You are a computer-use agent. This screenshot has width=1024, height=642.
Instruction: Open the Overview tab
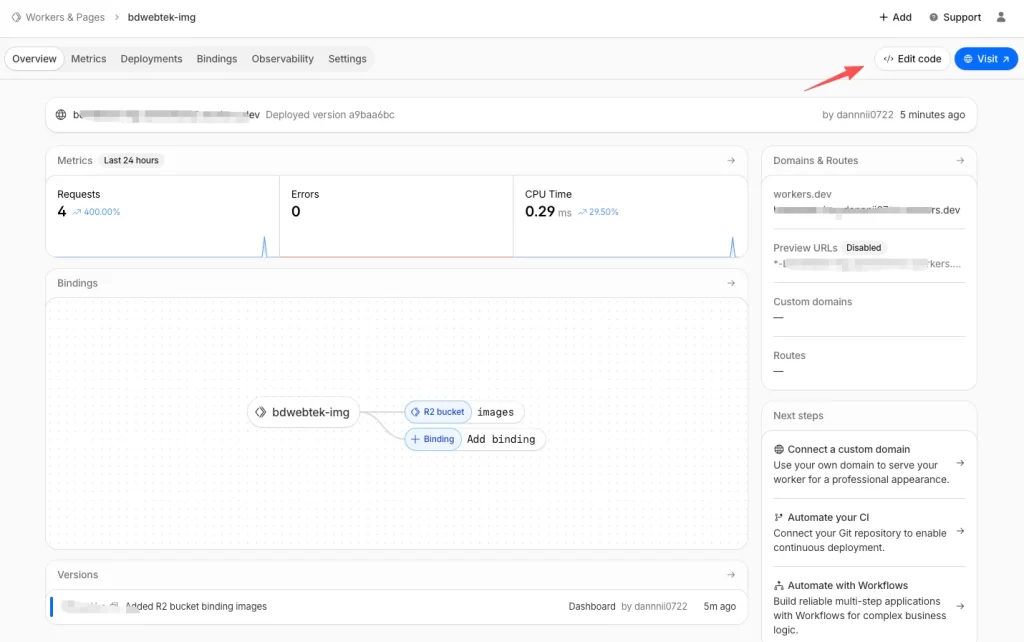click(35, 59)
